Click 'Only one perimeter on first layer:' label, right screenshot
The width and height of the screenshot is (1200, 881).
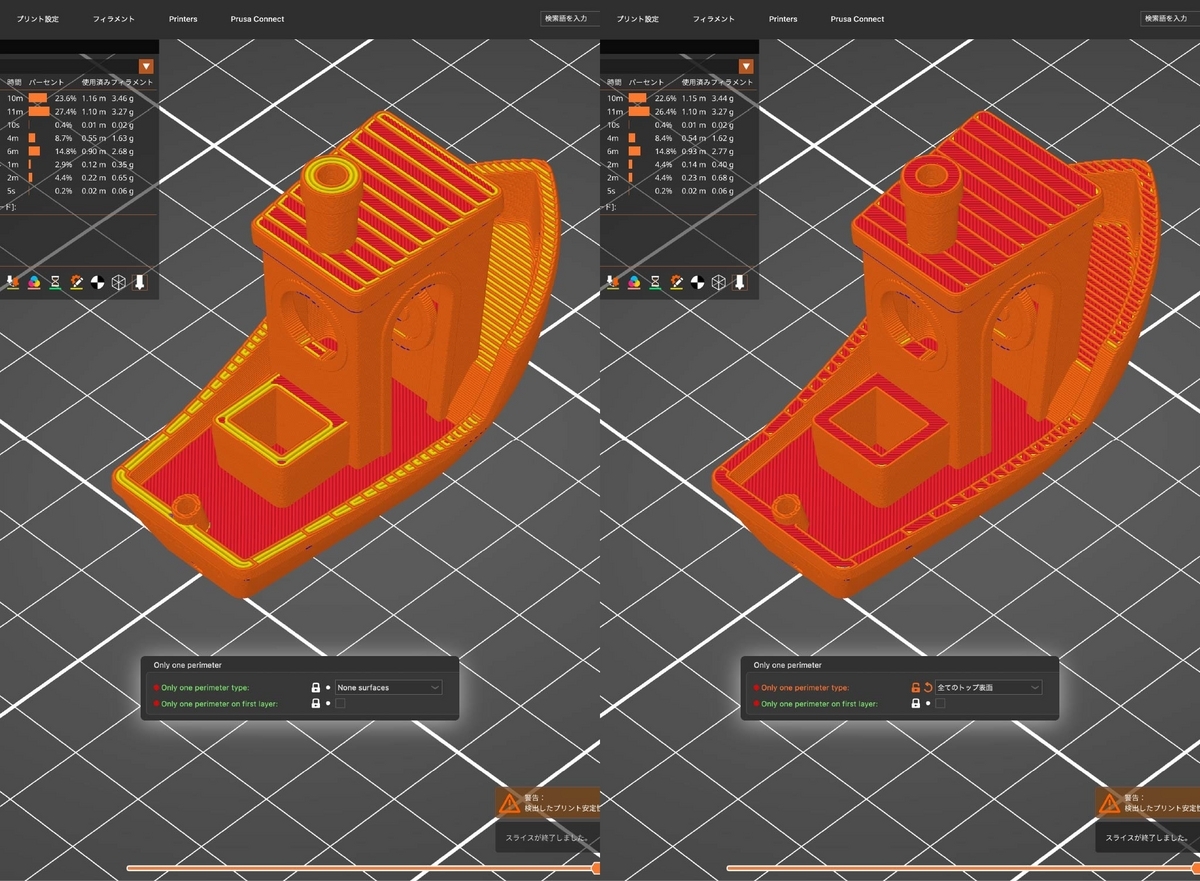(819, 704)
